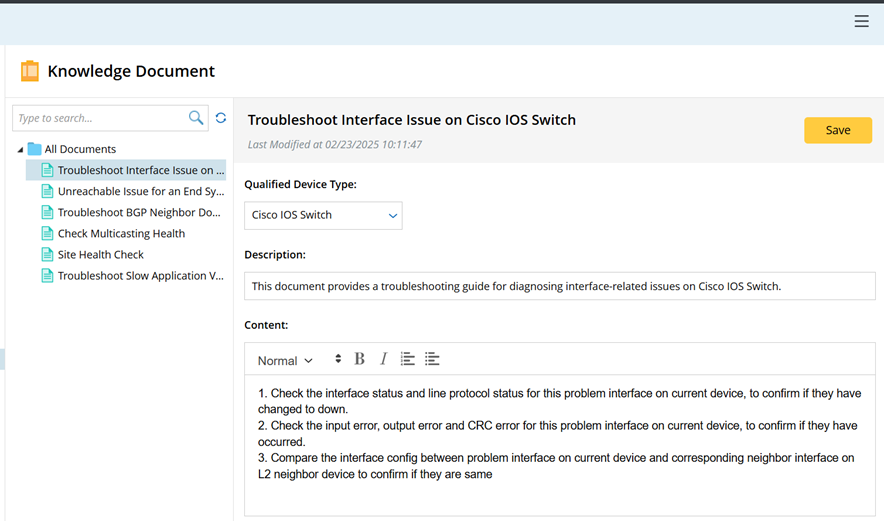Click the Type to search input field
This screenshot has height=521, width=884.
98,118
